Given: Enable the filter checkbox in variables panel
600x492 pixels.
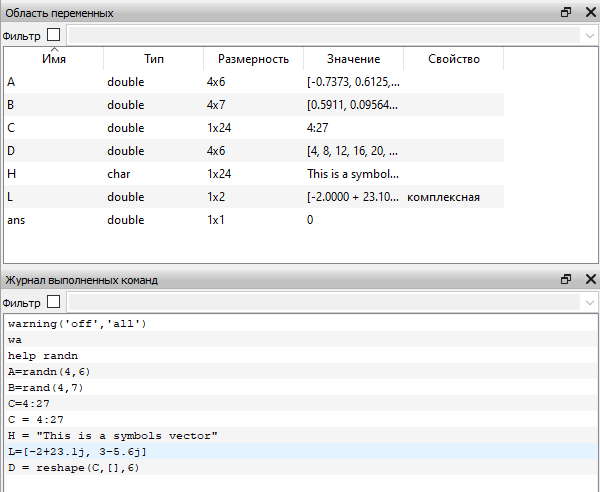Looking at the screenshot, I should [x=54, y=35].
